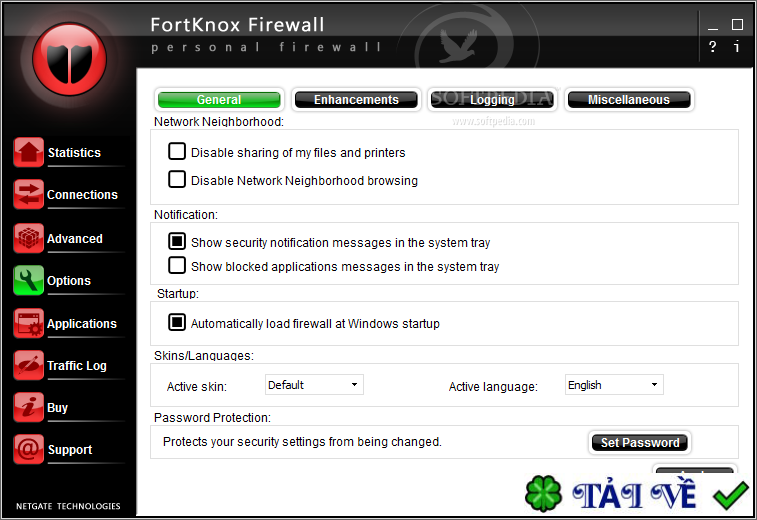Image resolution: width=757 pixels, height=520 pixels.
Task: Open the Advanced cube icon
Action: click(x=28, y=238)
